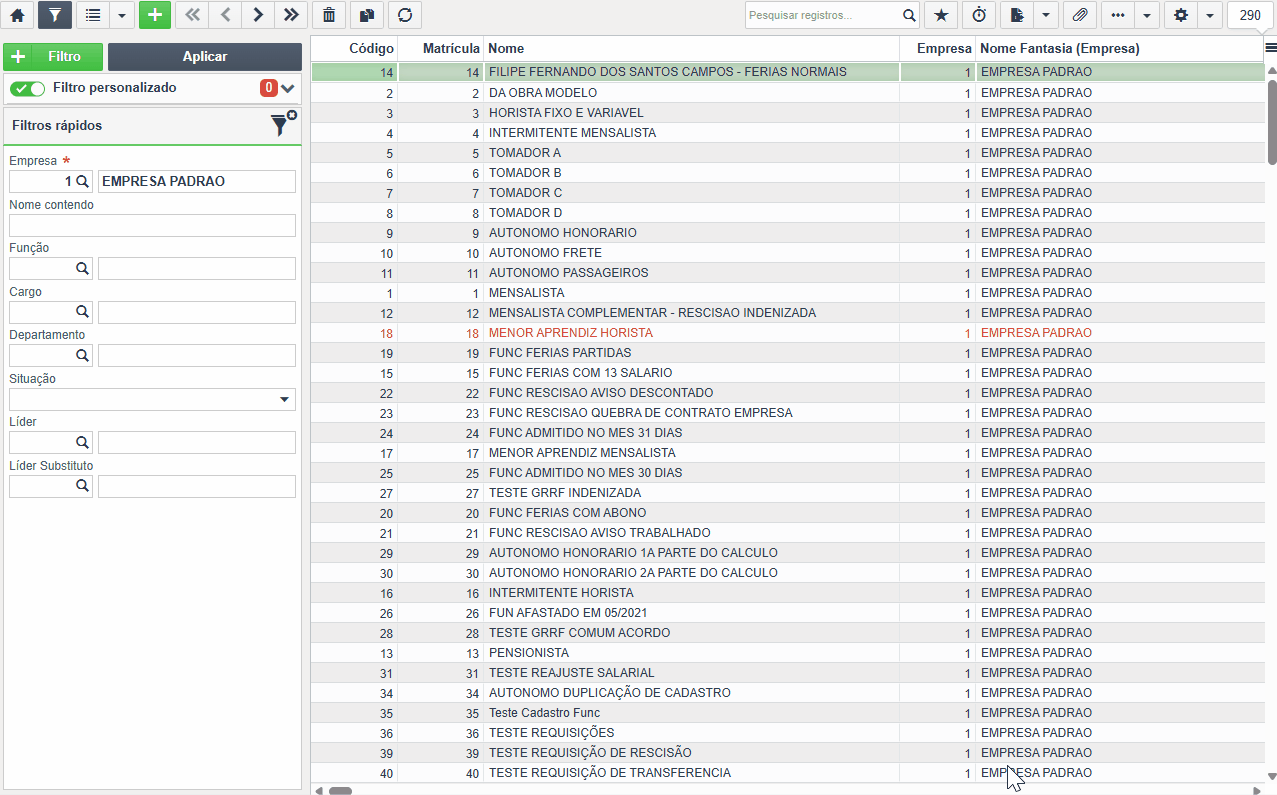Open the stopwatch timer icon
The width and height of the screenshot is (1277, 795).
click(979, 15)
